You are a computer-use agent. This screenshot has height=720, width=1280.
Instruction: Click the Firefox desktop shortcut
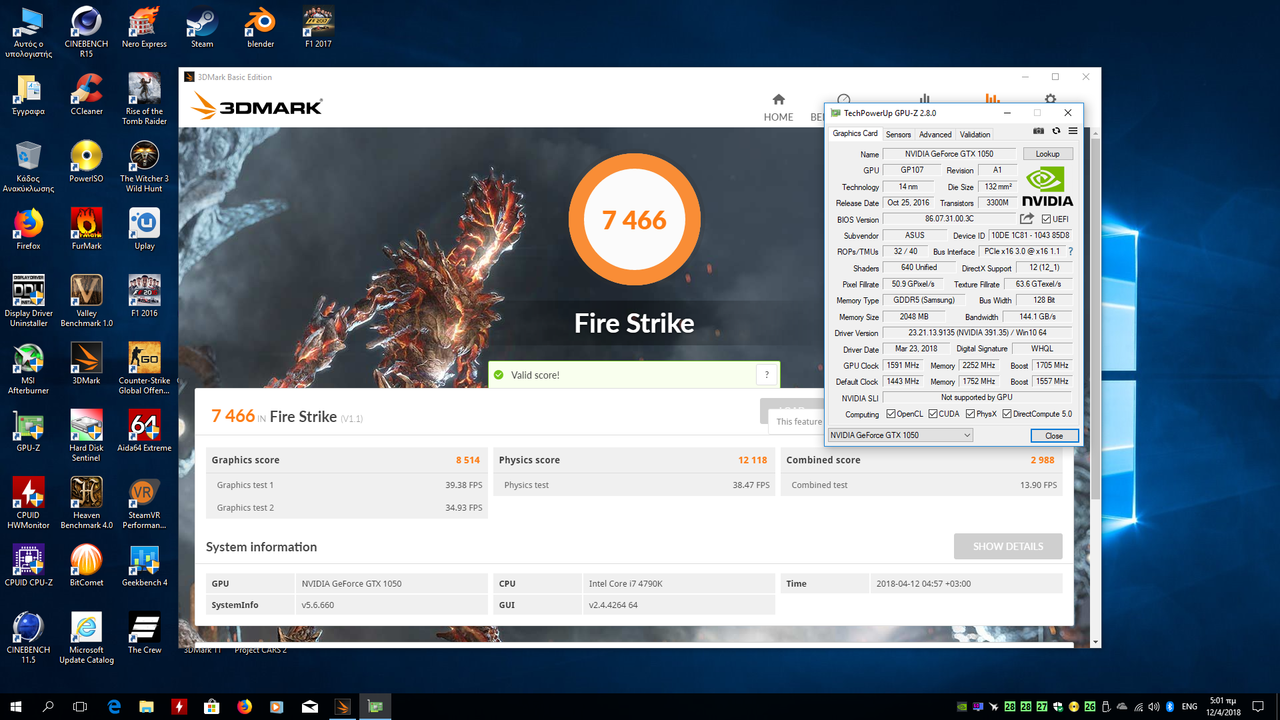coord(28,229)
